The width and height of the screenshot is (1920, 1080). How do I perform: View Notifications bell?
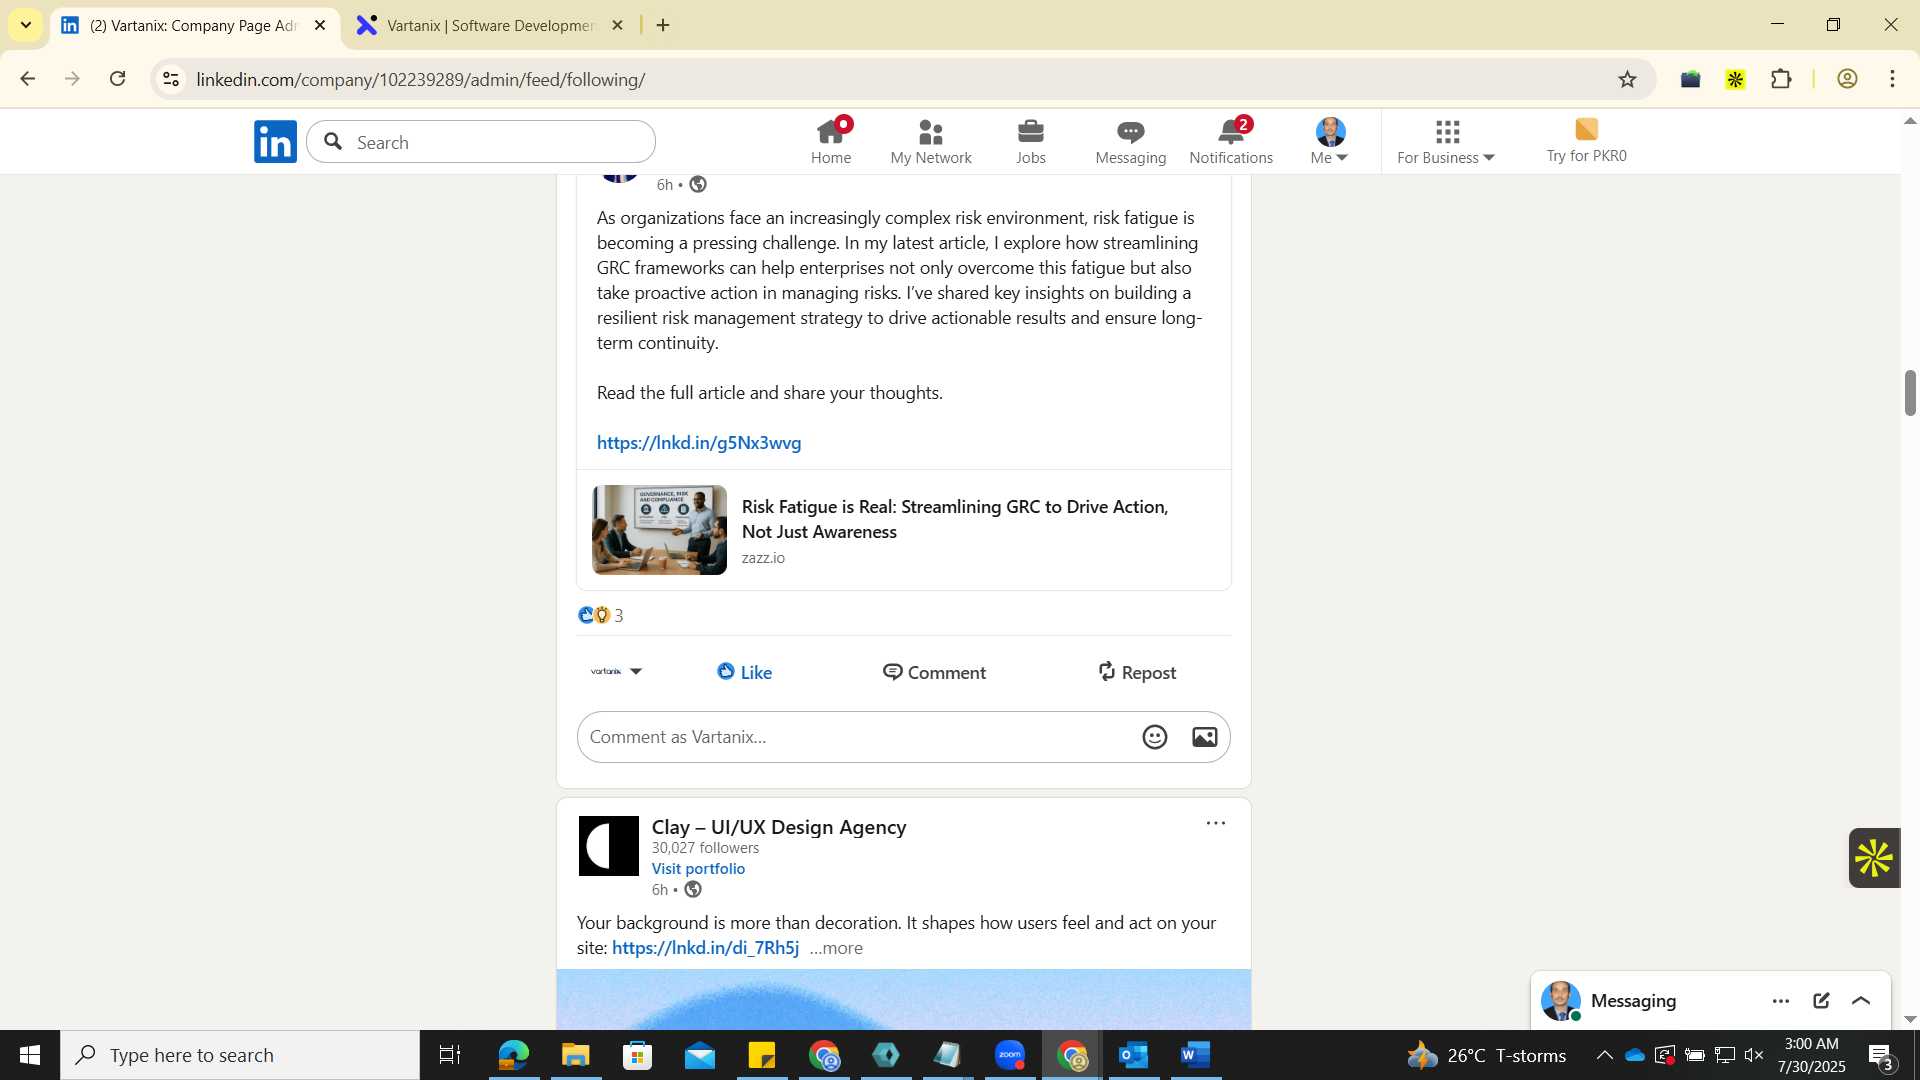coord(1231,141)
